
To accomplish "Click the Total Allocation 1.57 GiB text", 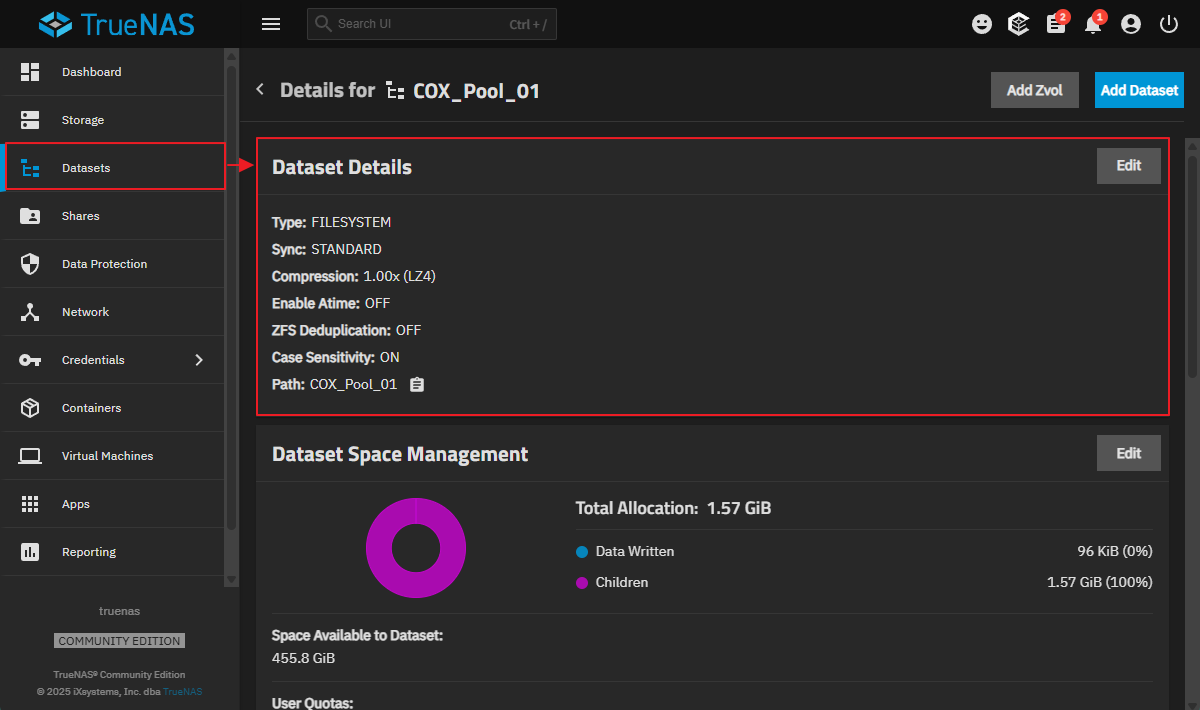I will point(673,508).
